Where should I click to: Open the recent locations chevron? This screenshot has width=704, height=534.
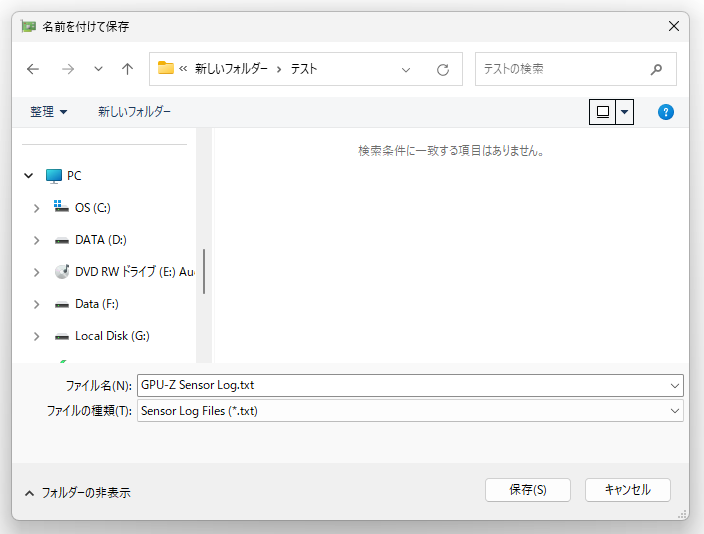click(98, 69)
